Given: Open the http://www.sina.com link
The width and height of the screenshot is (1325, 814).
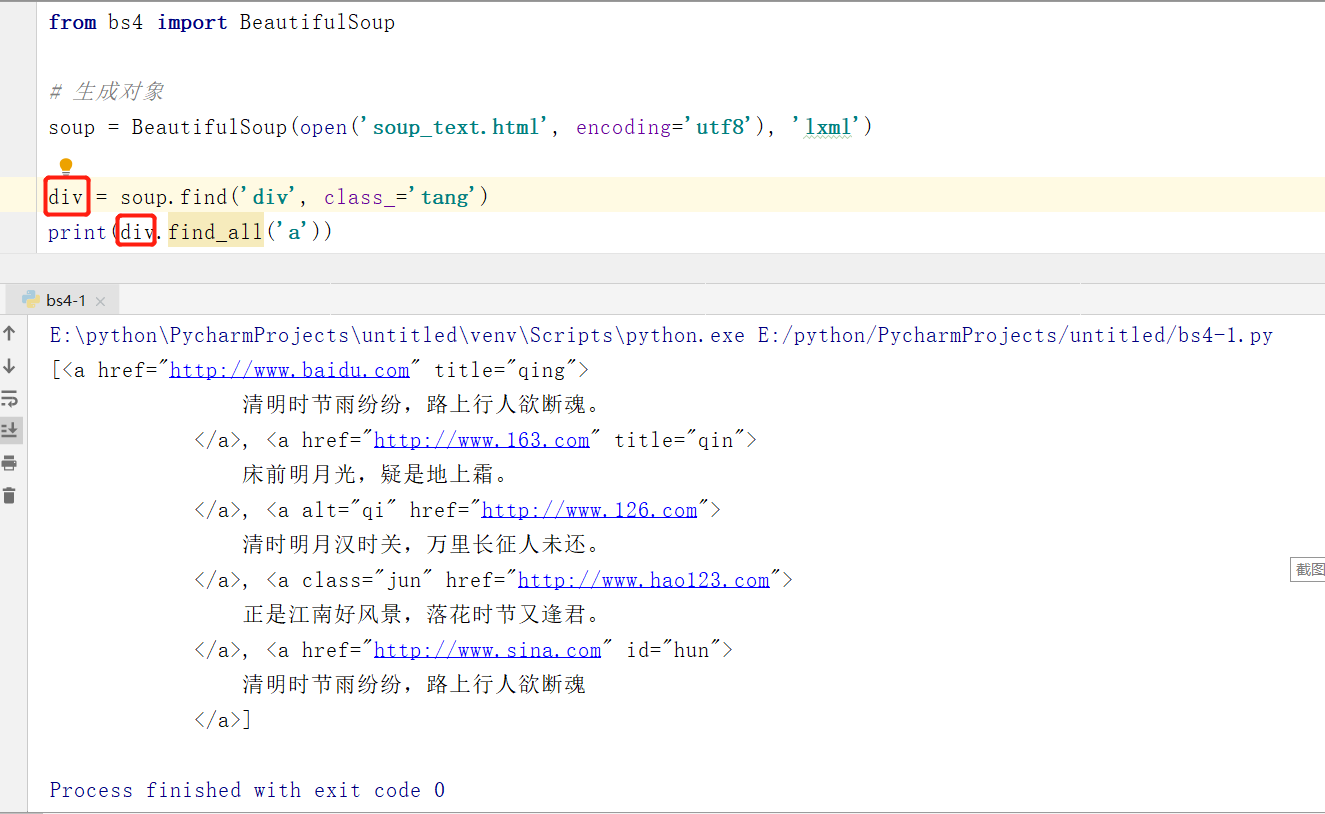Looking at the screenshot, I should point(488,651).
